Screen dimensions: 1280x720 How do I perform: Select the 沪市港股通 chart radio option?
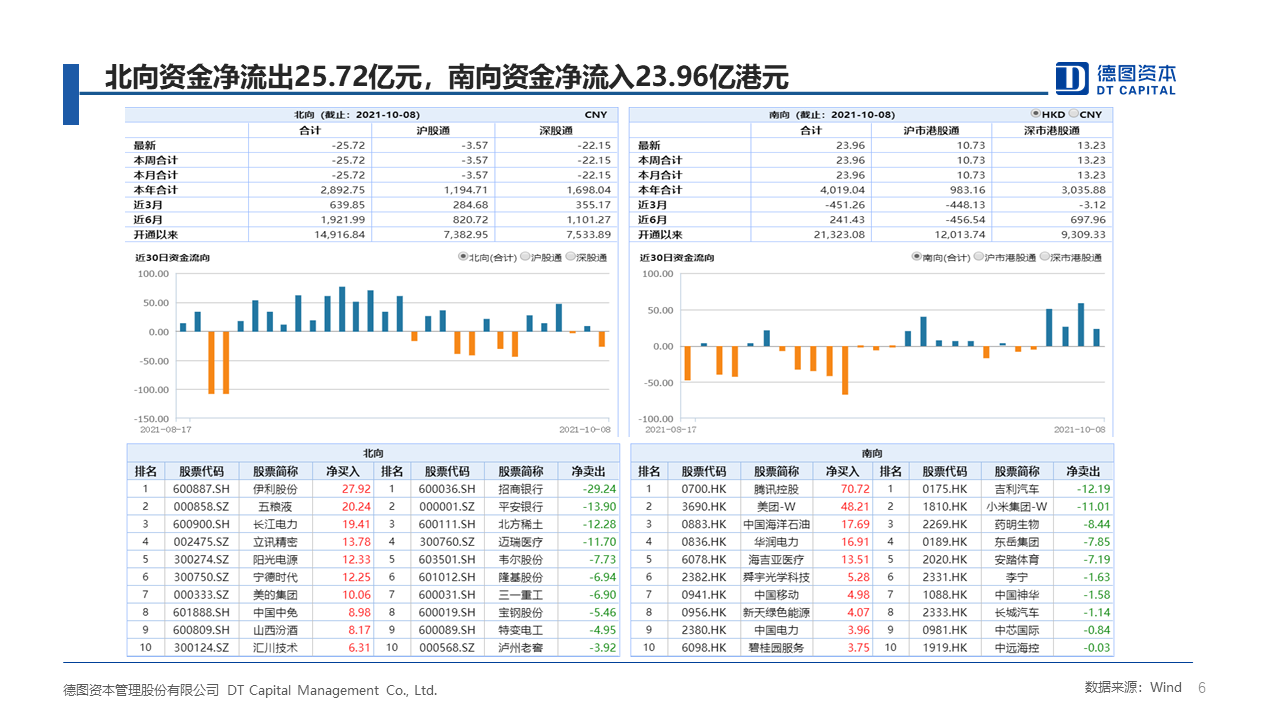tap(980, 257)
